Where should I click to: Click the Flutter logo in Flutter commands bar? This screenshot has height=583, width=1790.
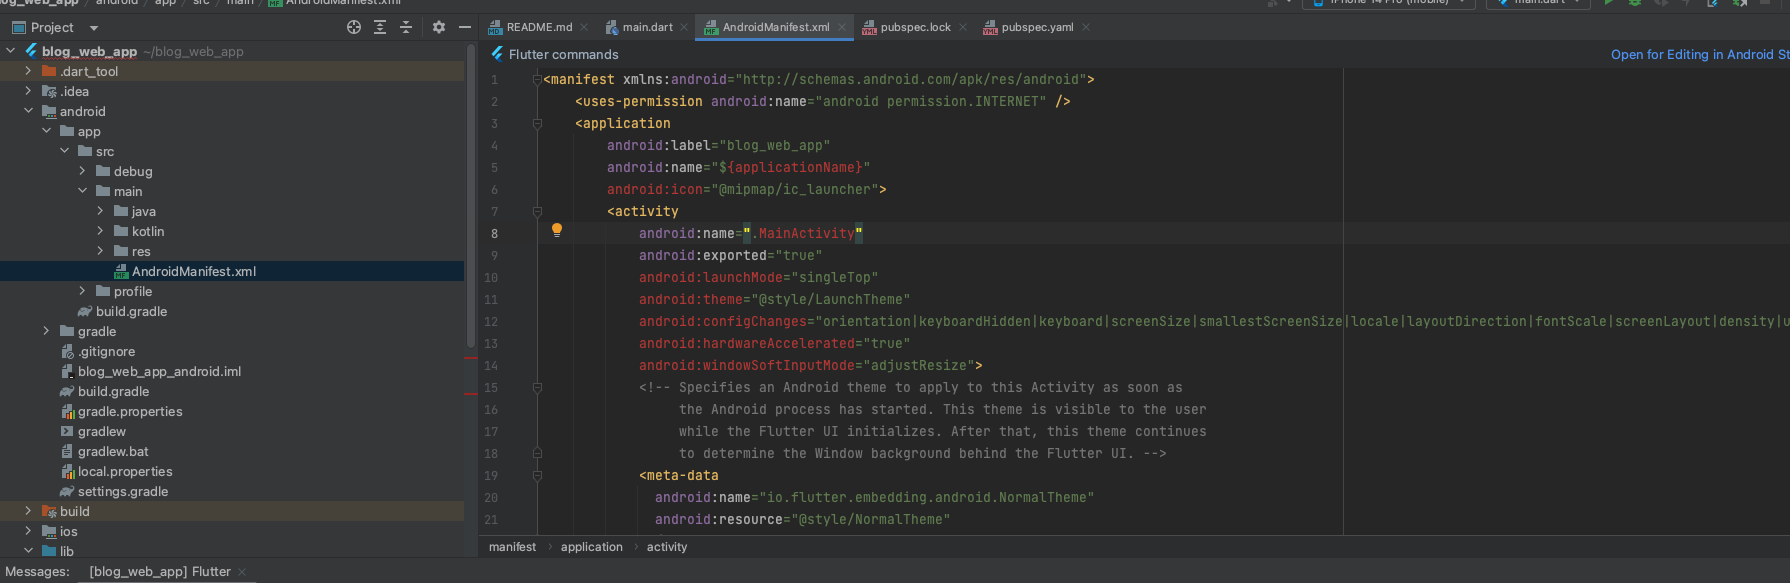coord(497,54)
